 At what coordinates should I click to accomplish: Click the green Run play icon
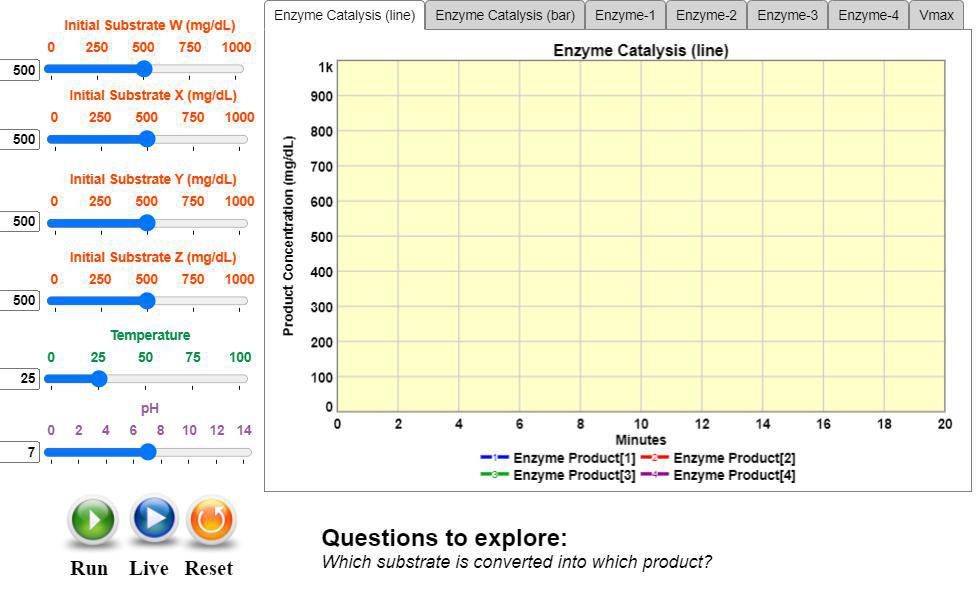(92, 520)
